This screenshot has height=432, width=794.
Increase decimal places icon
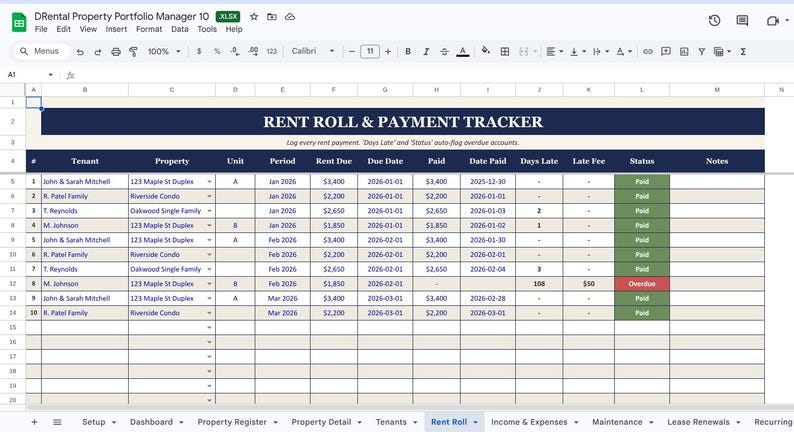253,52
